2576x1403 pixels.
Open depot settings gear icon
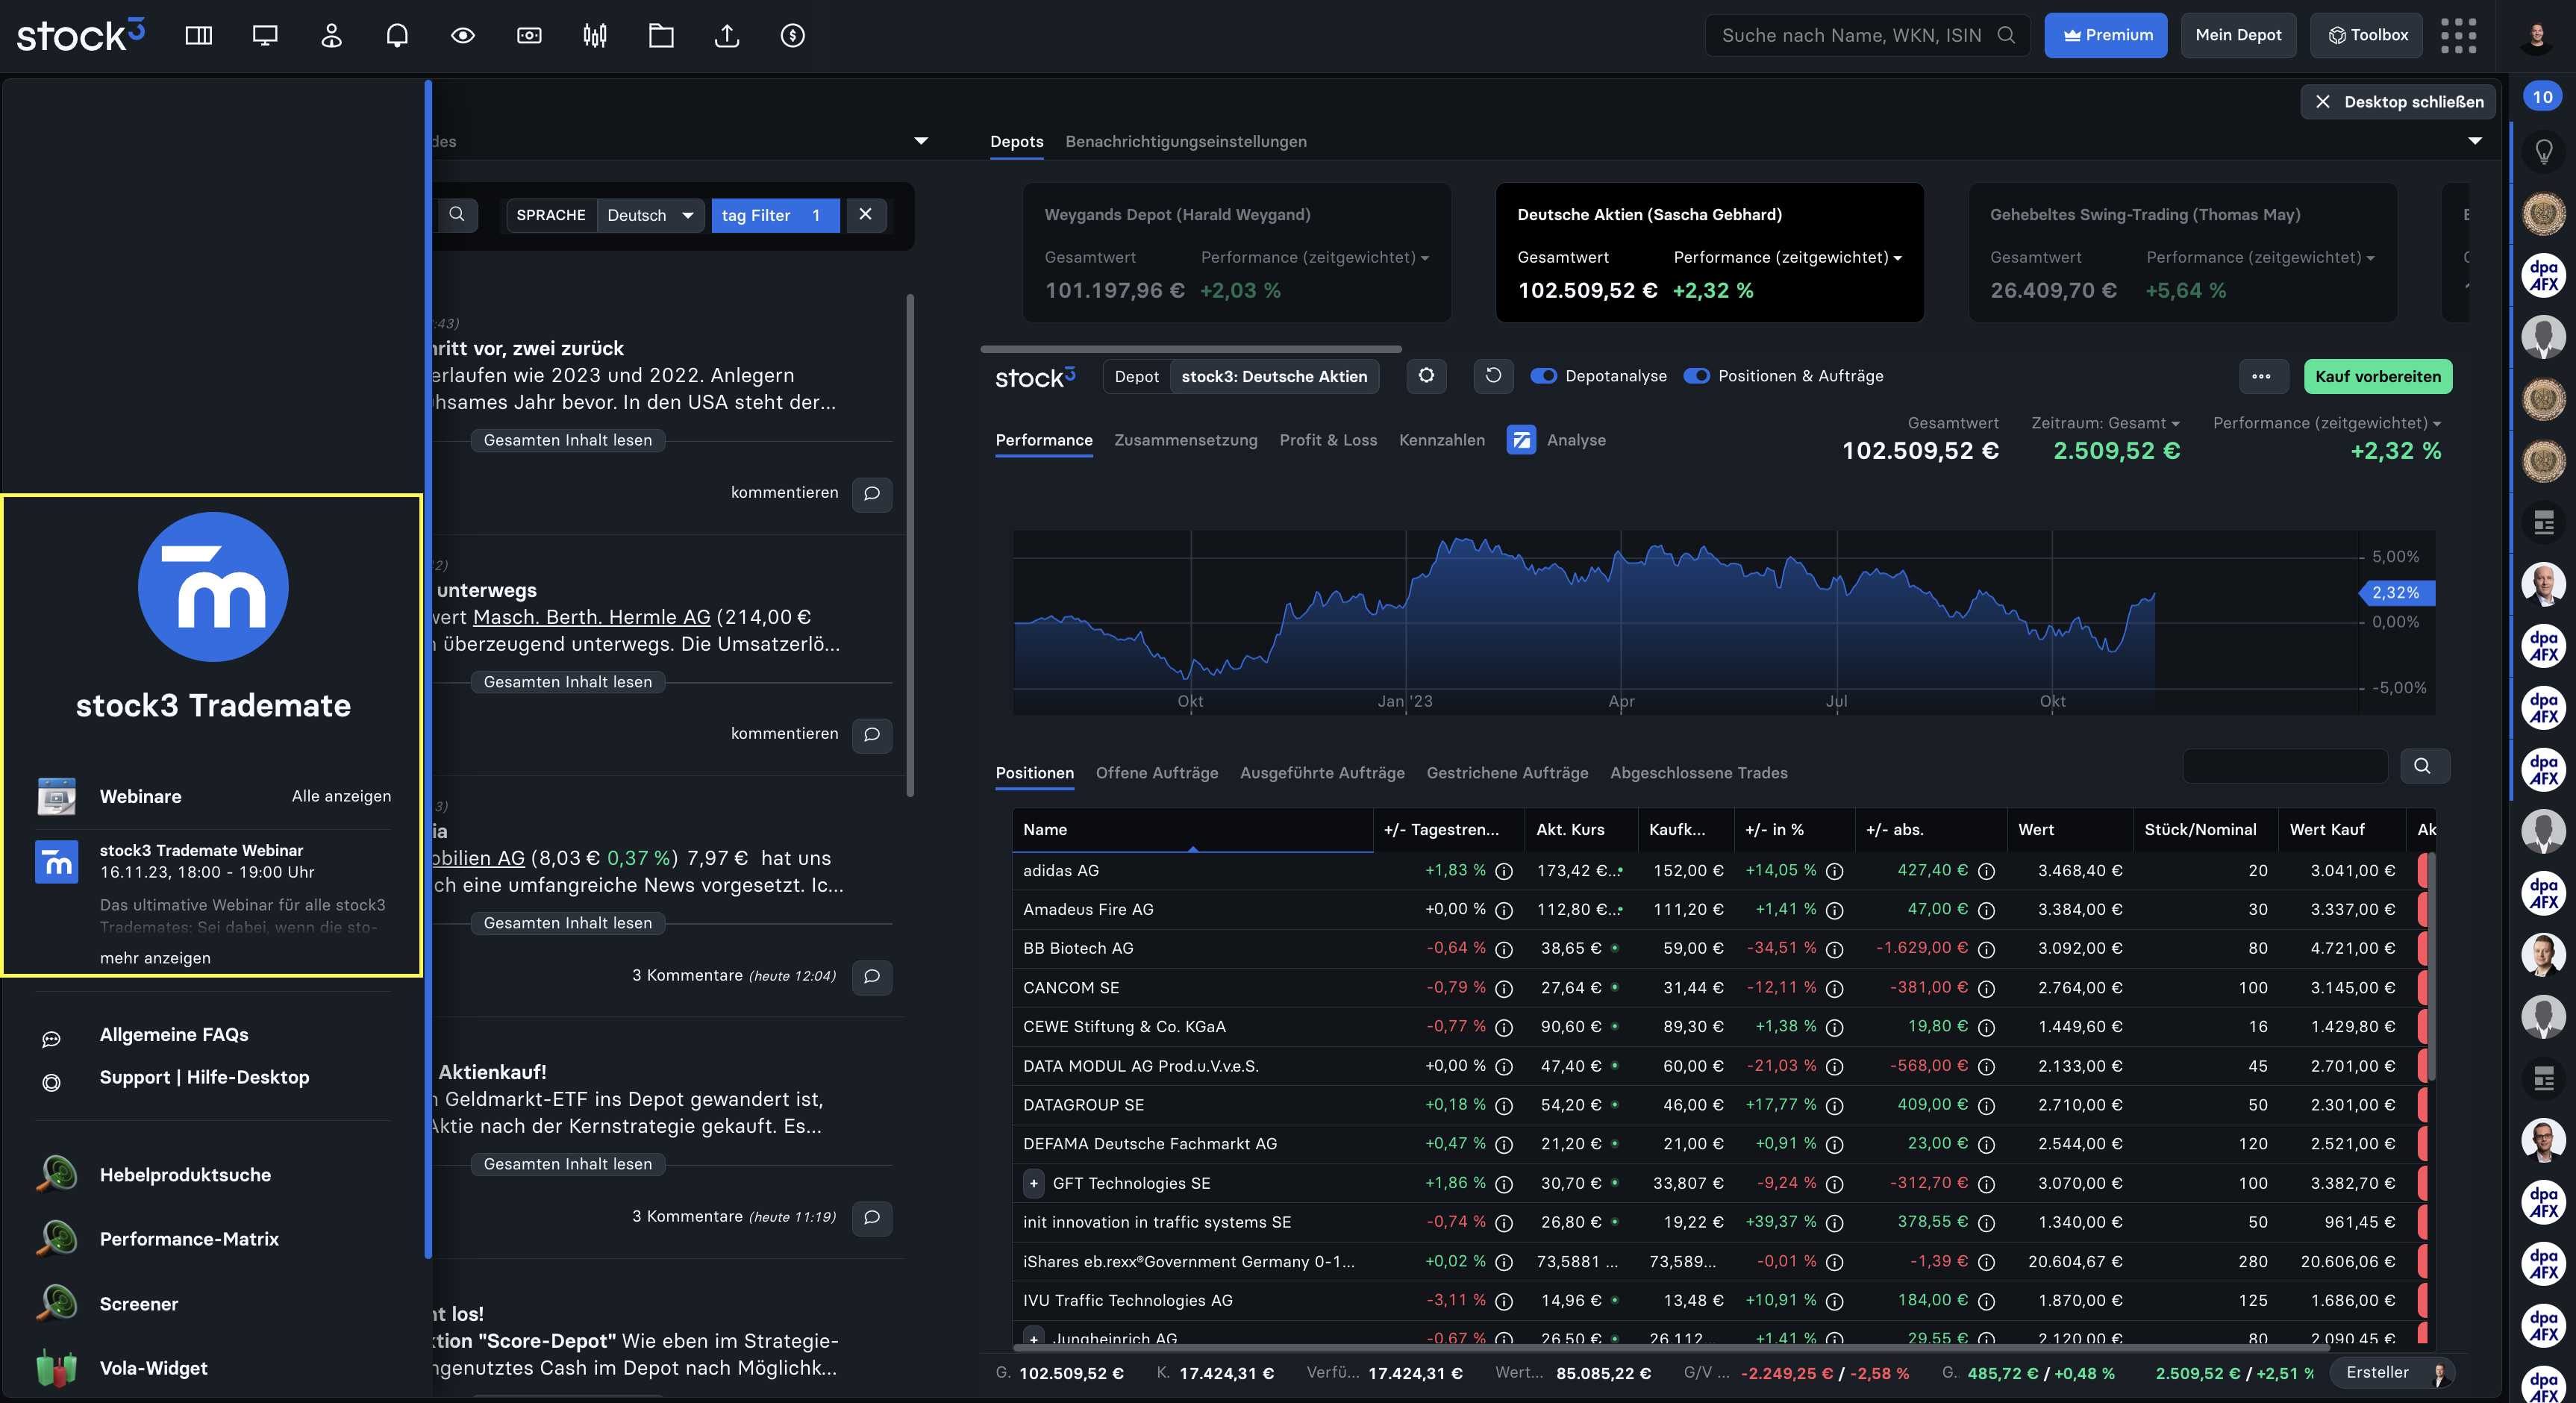pos(1427,376)
